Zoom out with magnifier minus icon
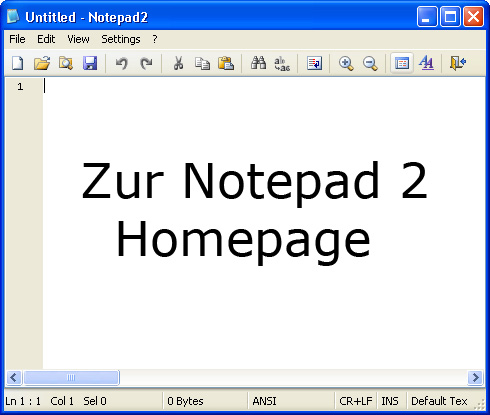The width and height of the screenshot is (490, 415). click(370, 63)
